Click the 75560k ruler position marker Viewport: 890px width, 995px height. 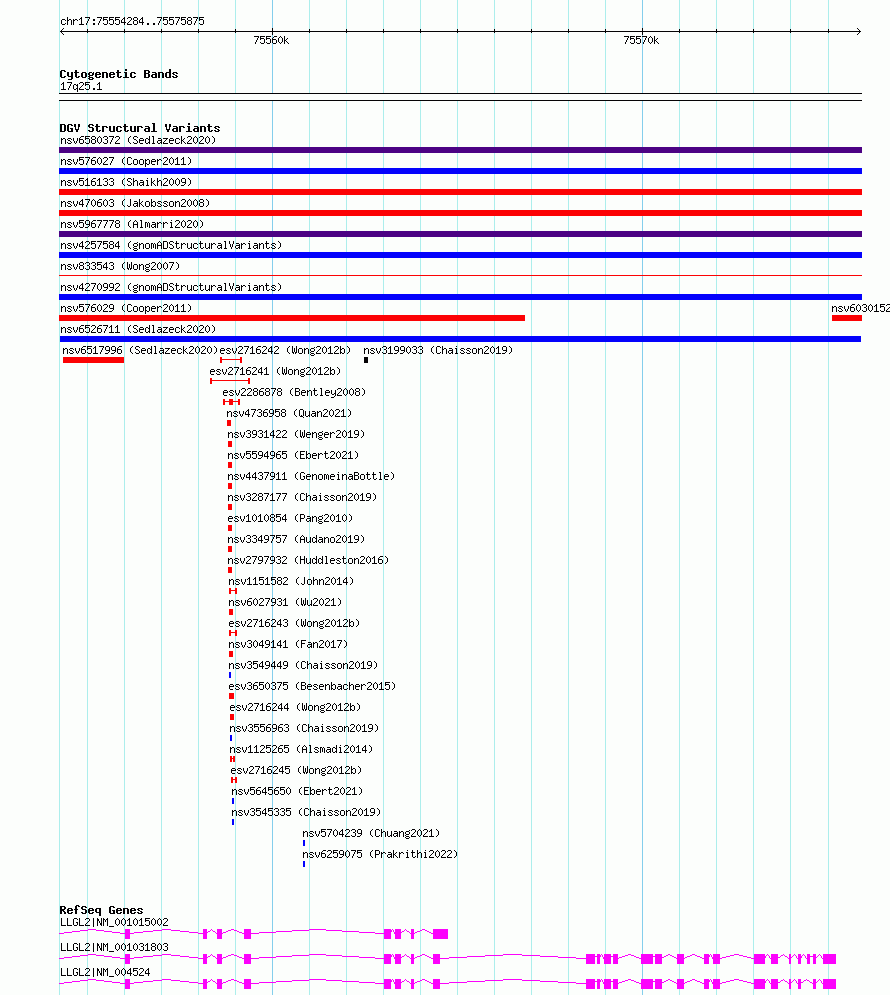point(271,40)
